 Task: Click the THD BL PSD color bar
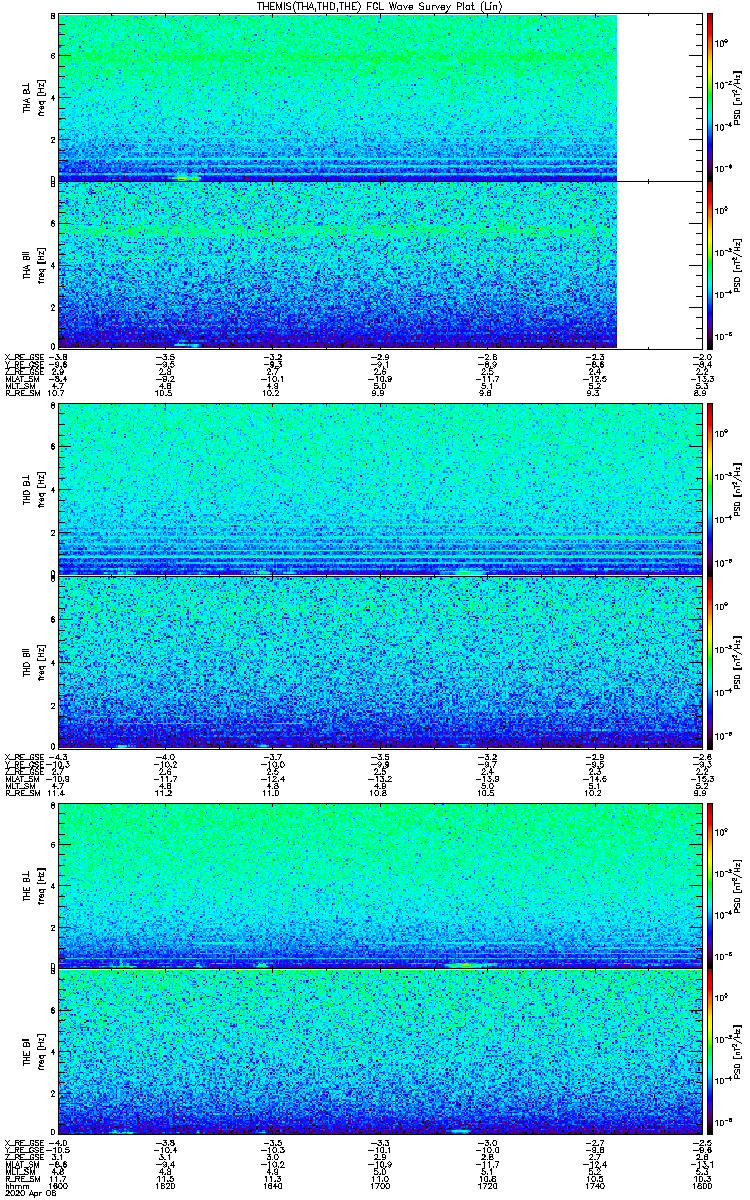coord(710,489)
